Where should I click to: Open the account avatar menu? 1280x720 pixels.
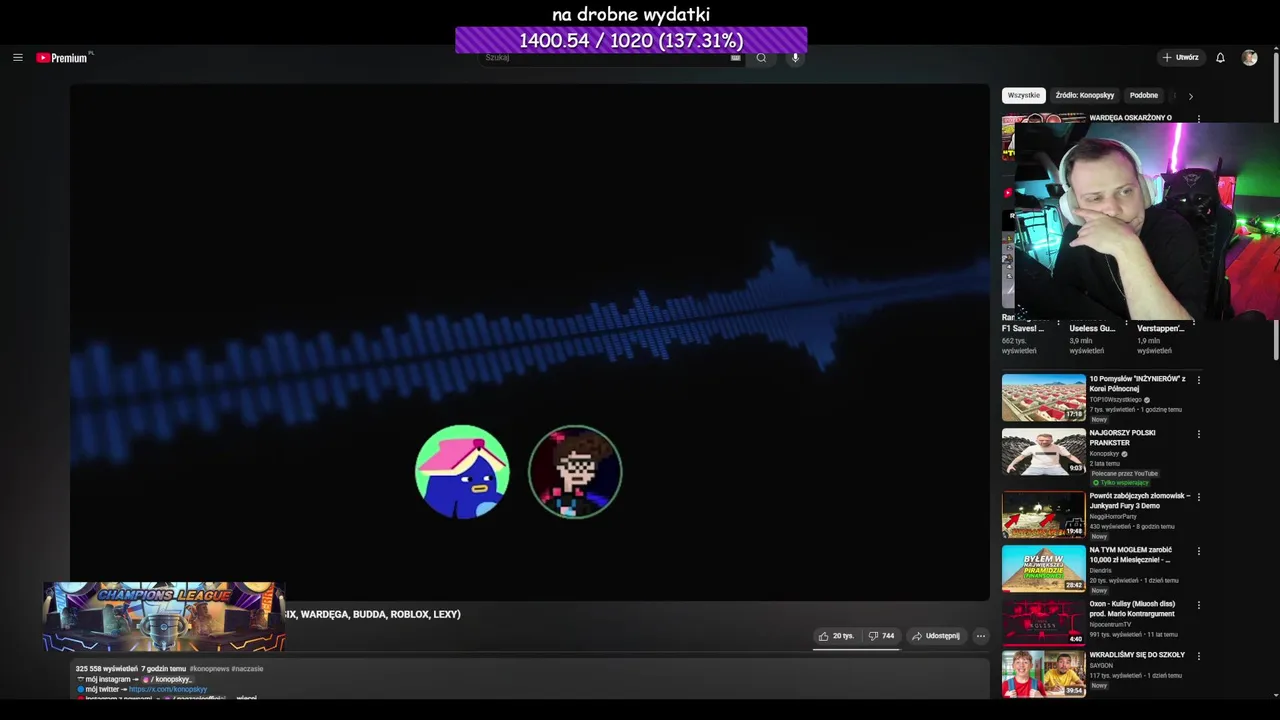pyautogui.click(x=1249, y=58)
